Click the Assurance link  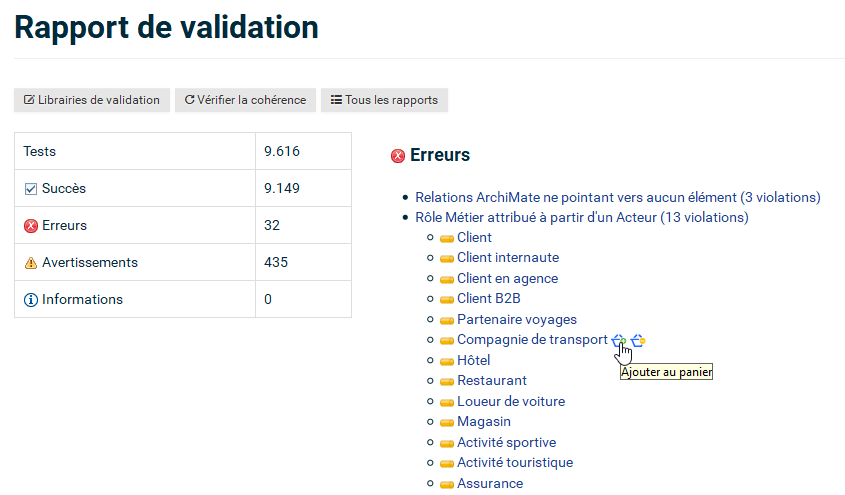pos(489,484)
